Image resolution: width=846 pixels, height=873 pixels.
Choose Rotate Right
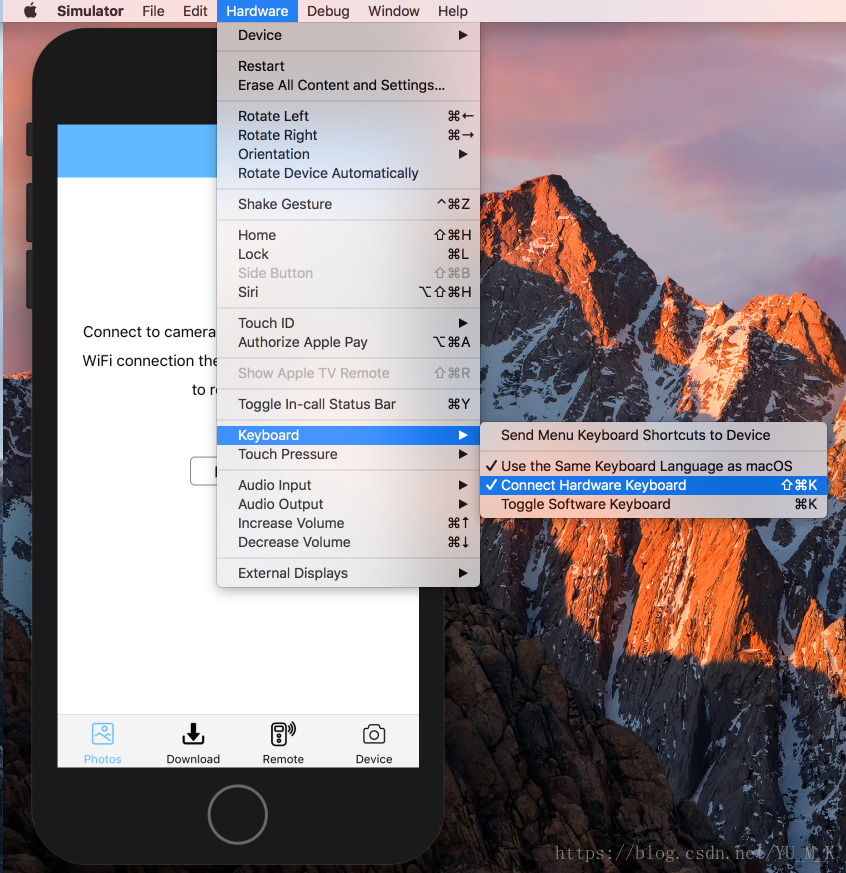[348, 135]
